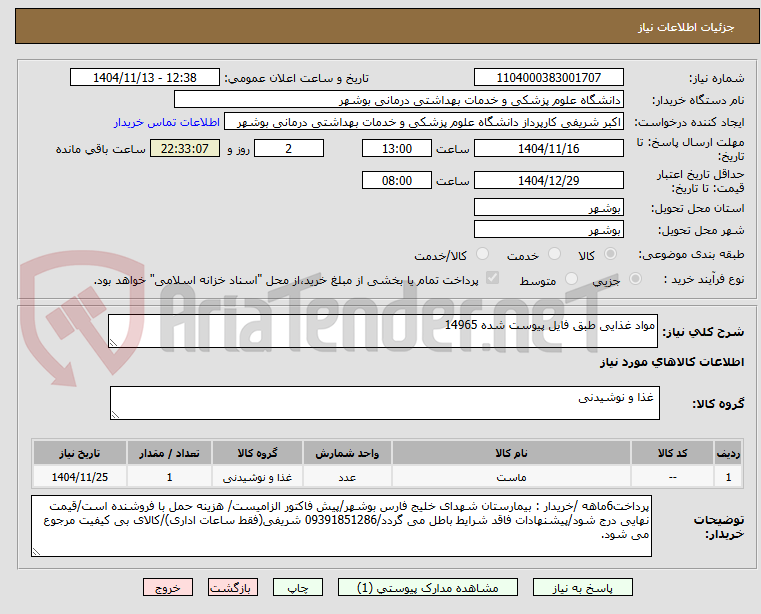Screen dimensions: 761x614
Task: Click the row number 1 cell
Action: (x=728, y=477)
